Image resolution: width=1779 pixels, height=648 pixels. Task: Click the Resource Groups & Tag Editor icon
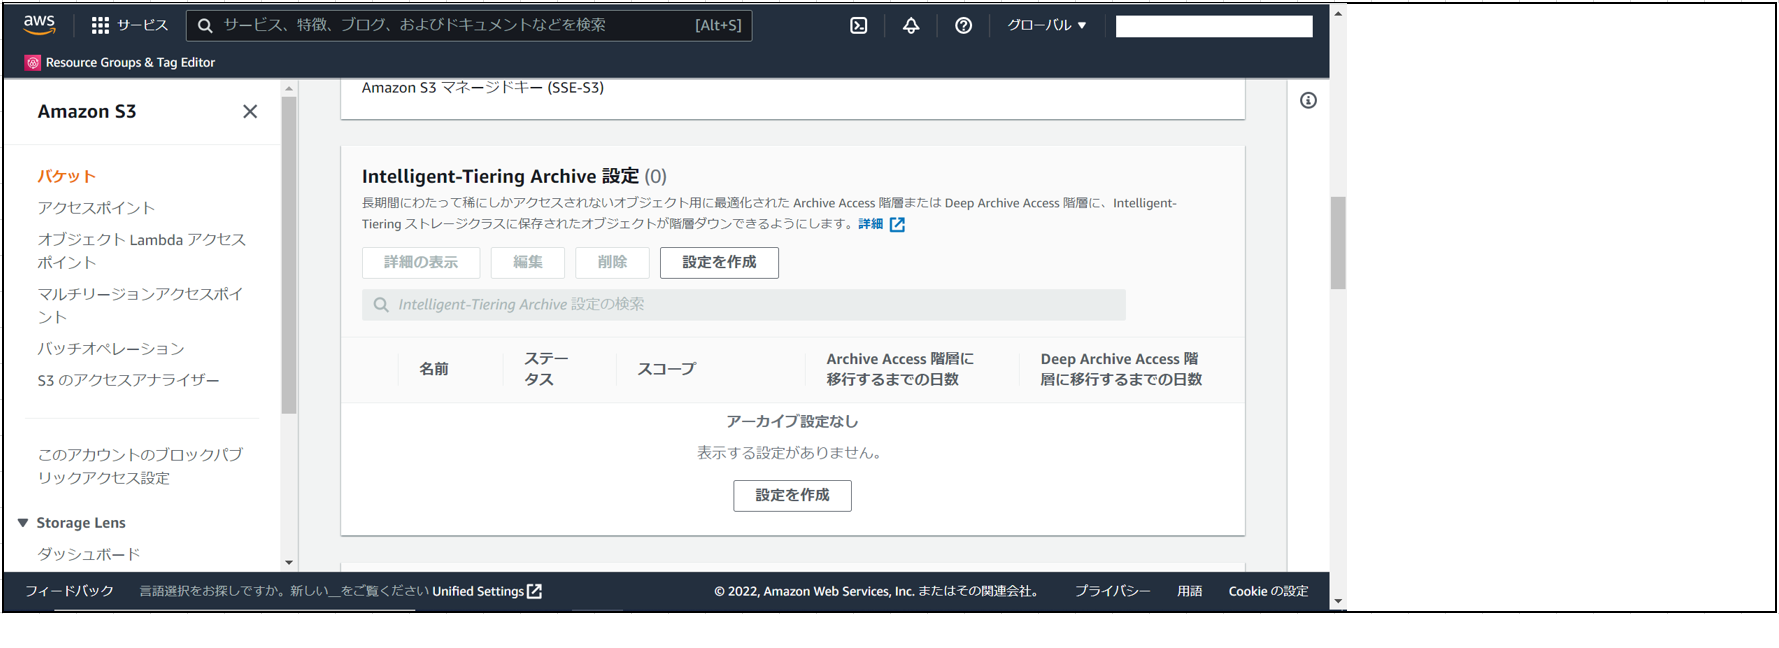[x=33, y=62]
